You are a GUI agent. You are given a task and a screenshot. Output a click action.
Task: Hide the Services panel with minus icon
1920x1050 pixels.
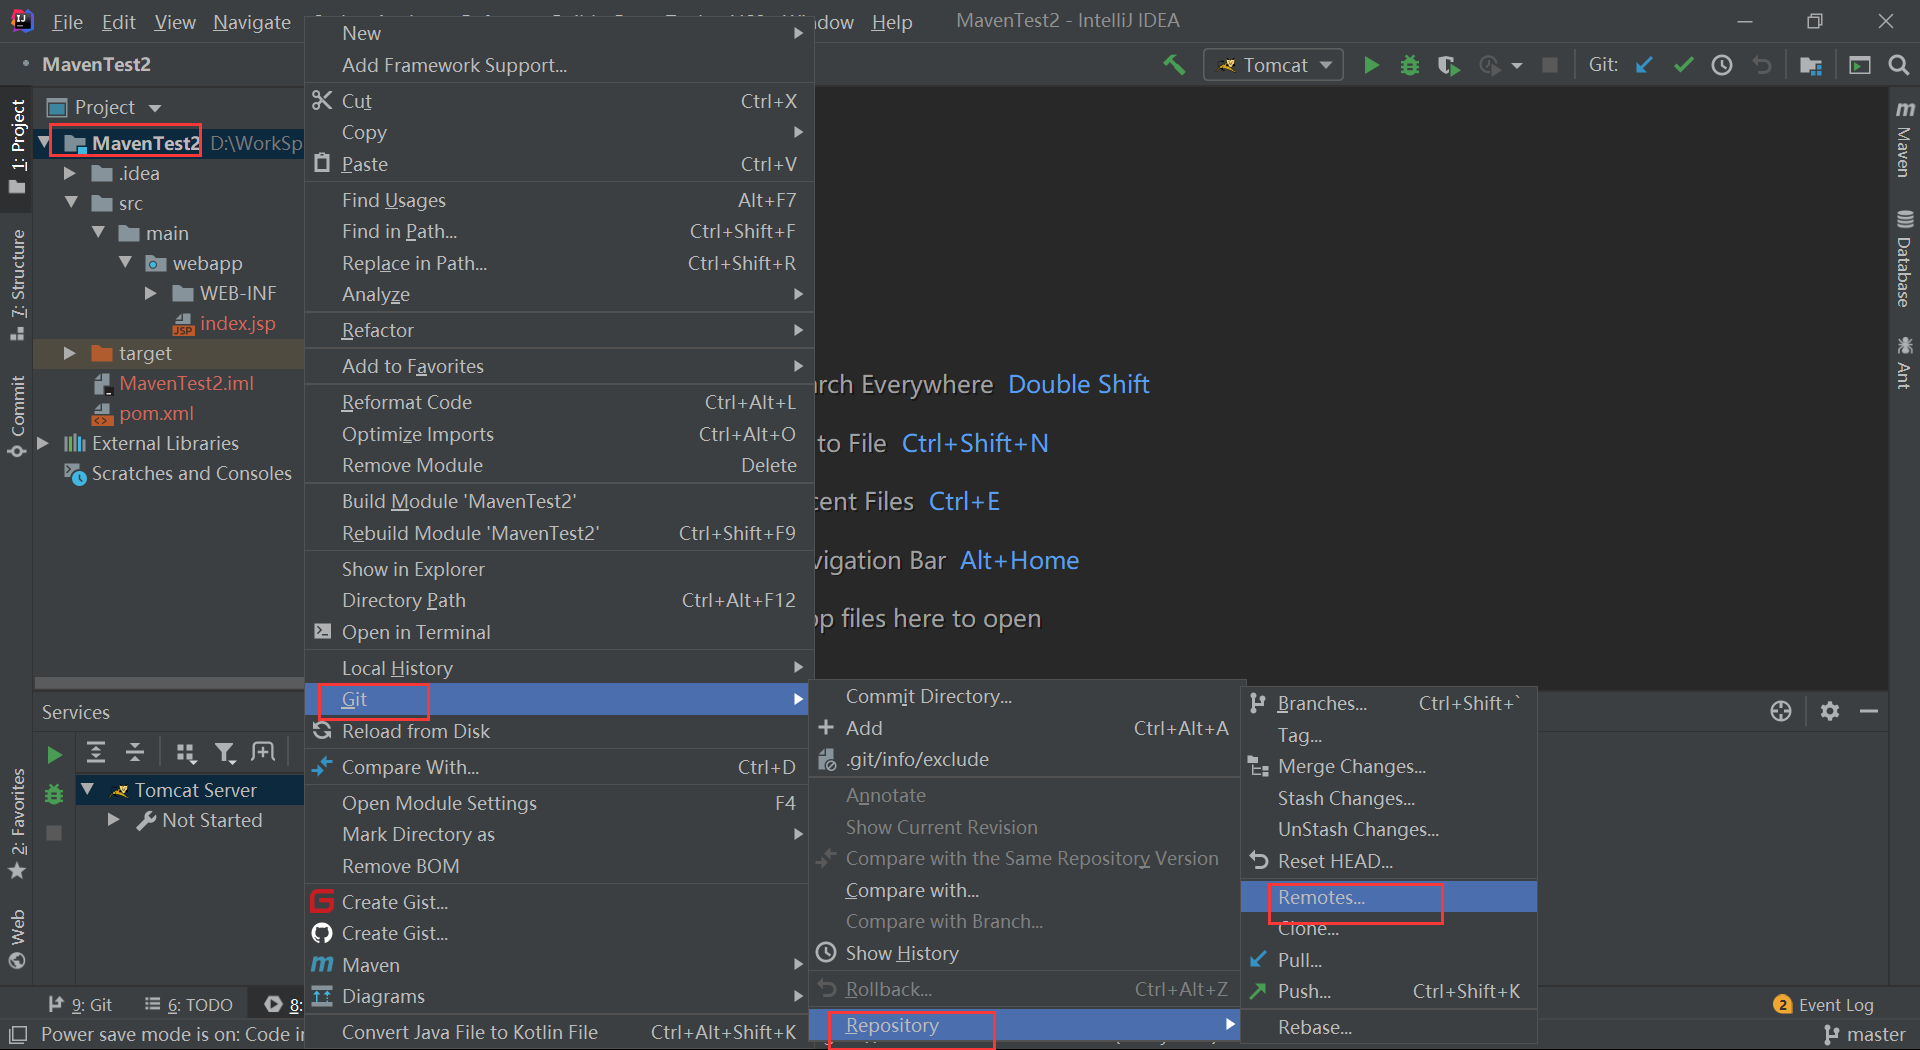1869,711
